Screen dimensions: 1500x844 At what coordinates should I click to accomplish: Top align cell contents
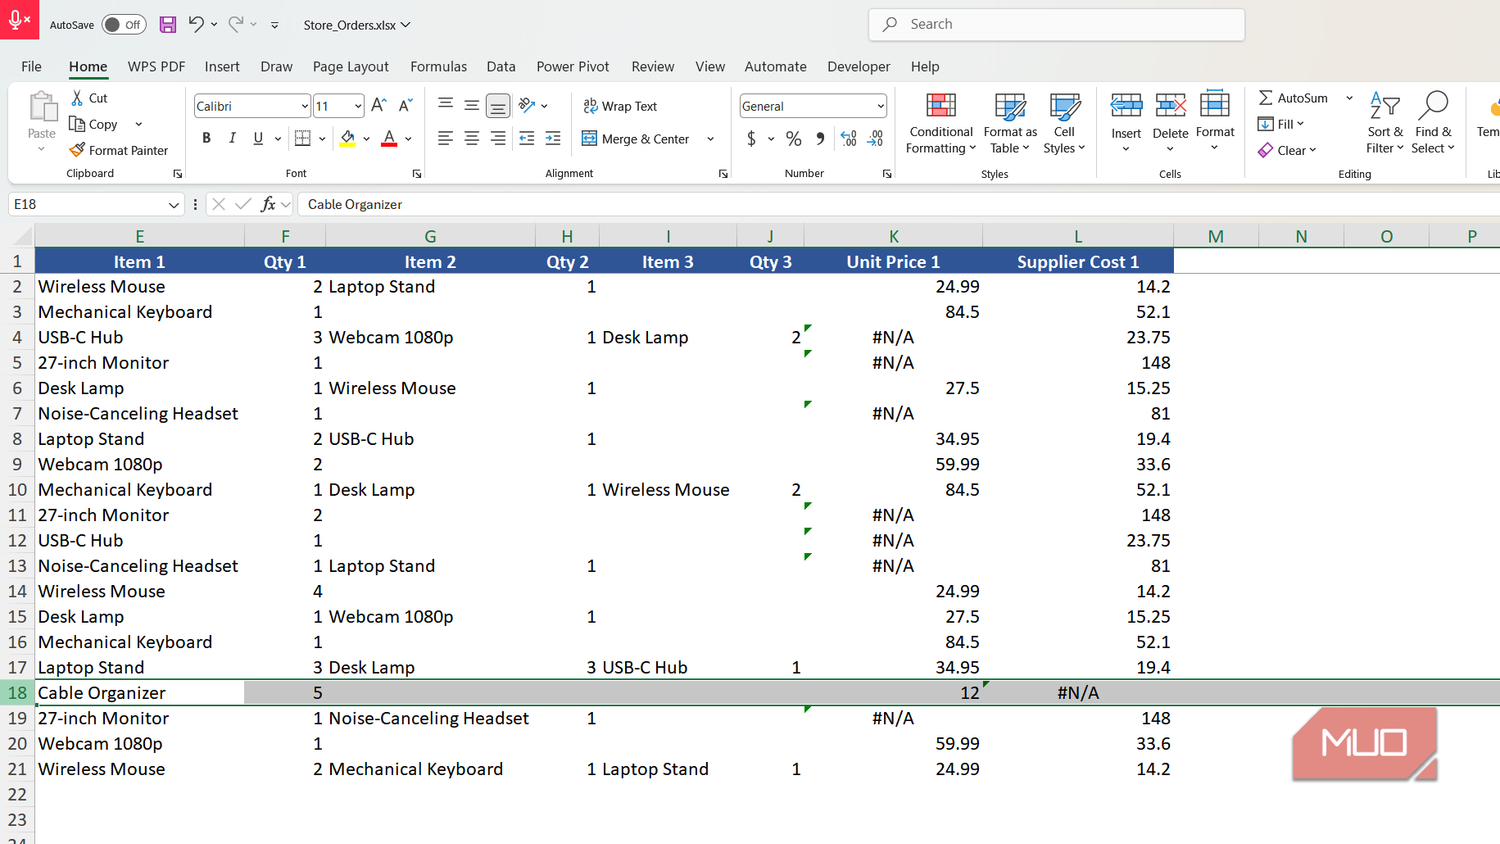tap(446, 105)
